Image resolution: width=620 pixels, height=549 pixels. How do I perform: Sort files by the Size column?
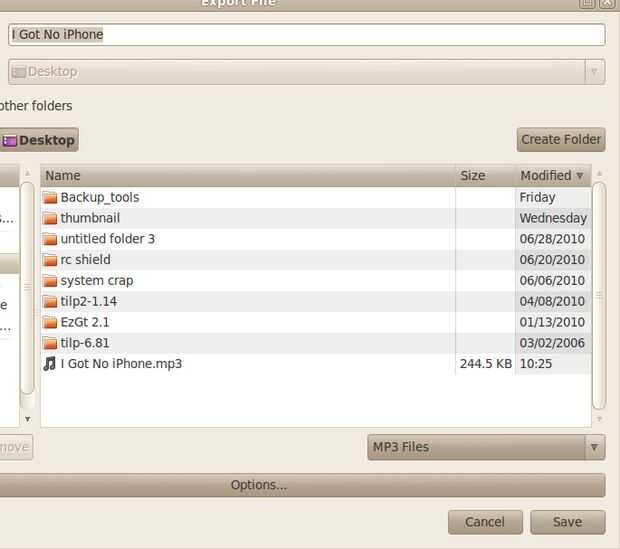coord(485,176)
